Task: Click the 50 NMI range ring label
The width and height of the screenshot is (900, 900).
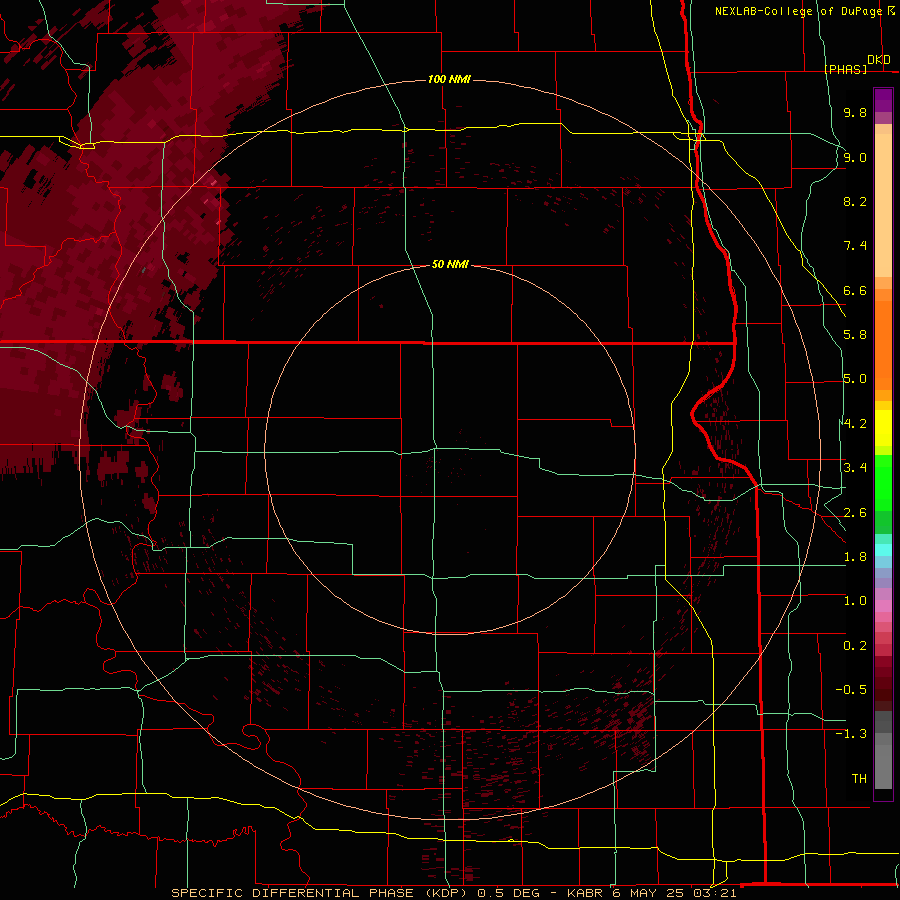Action: click(450, 264)
